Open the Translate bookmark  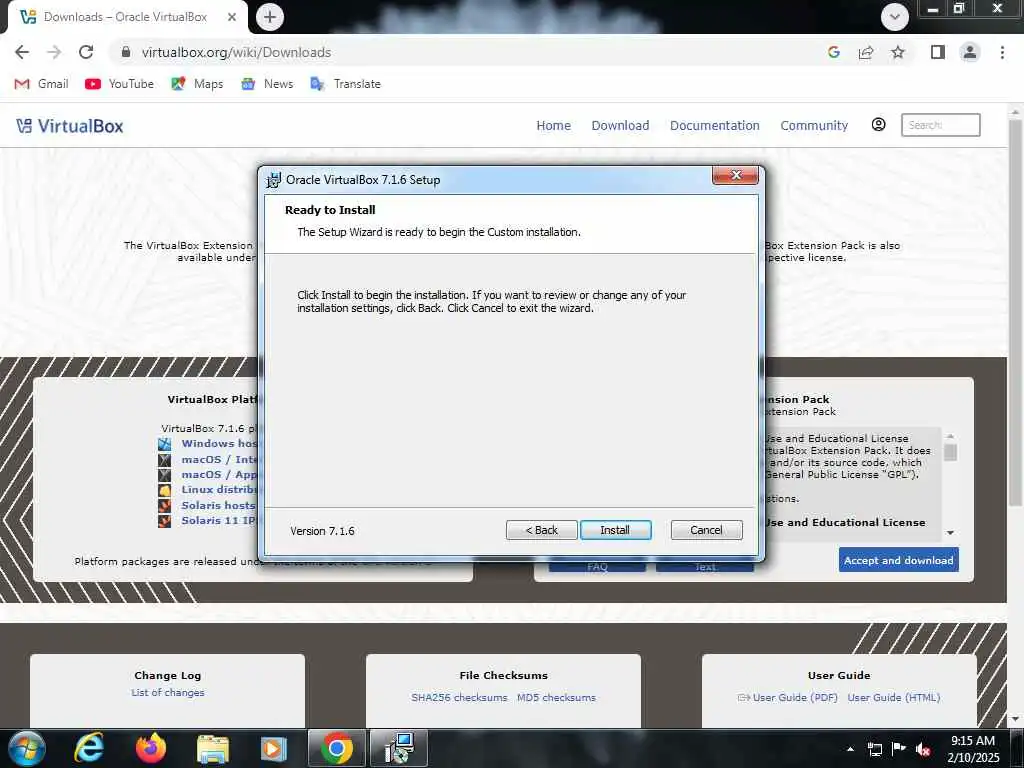(345, 84)
